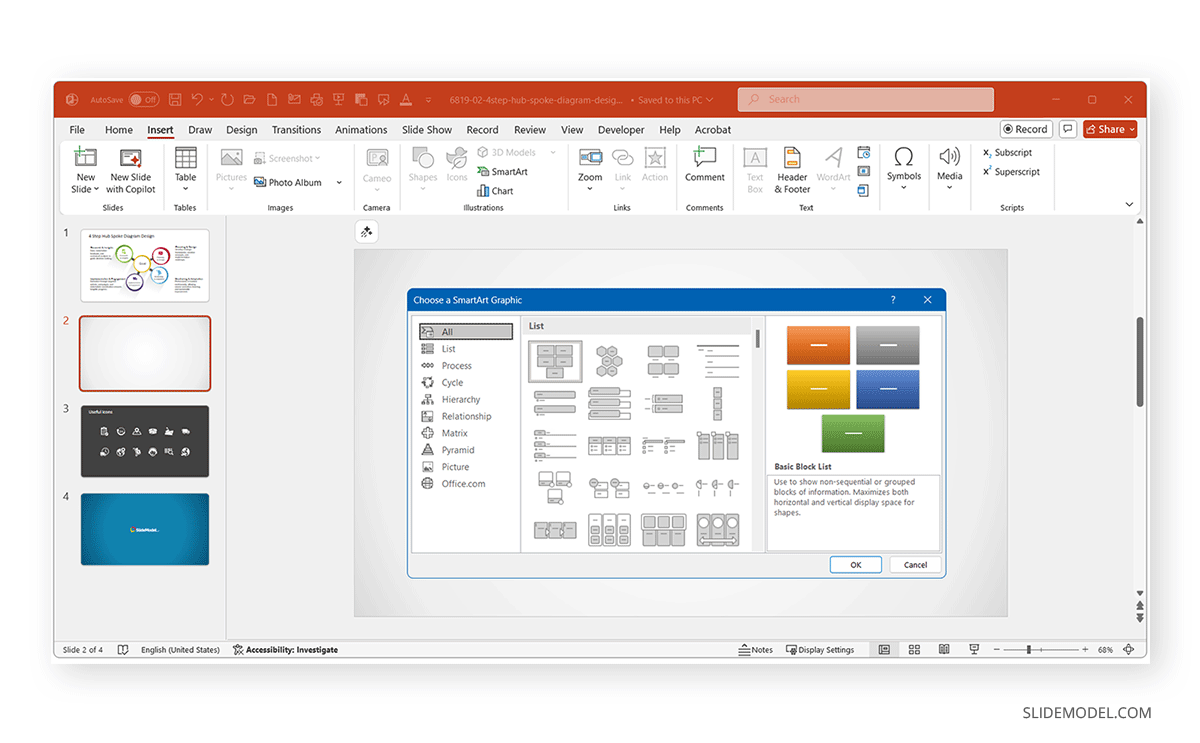1200x743 pixels.
Task: Expand the 3D Models dropdown
Action: [x=553, y=151]
